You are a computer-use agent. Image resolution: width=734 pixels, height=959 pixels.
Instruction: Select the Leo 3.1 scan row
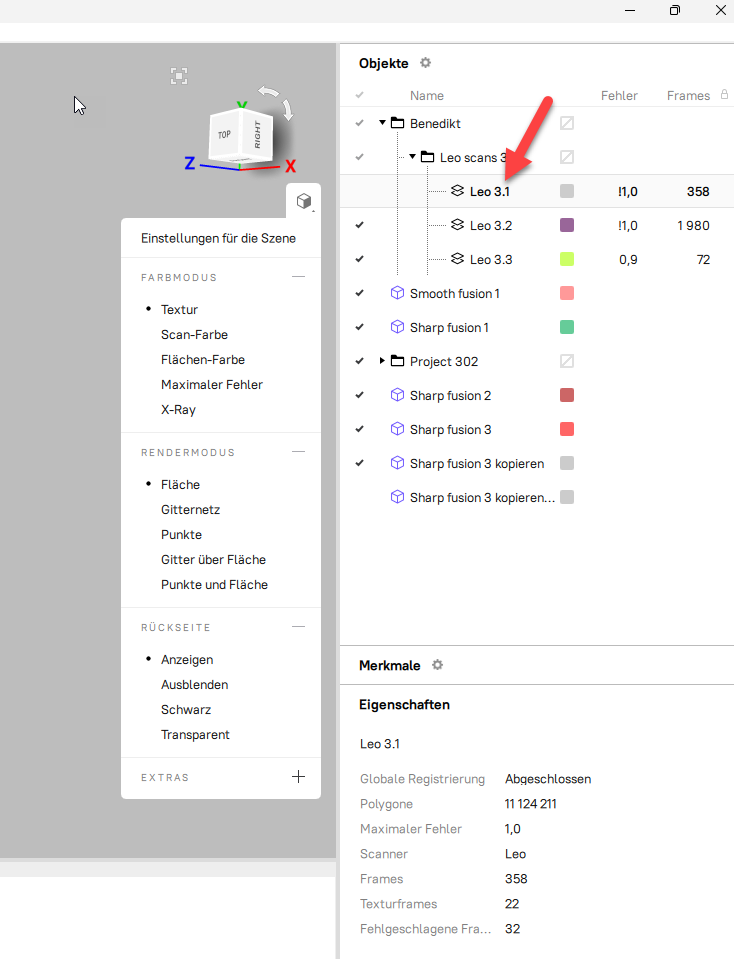click(537, 191)
